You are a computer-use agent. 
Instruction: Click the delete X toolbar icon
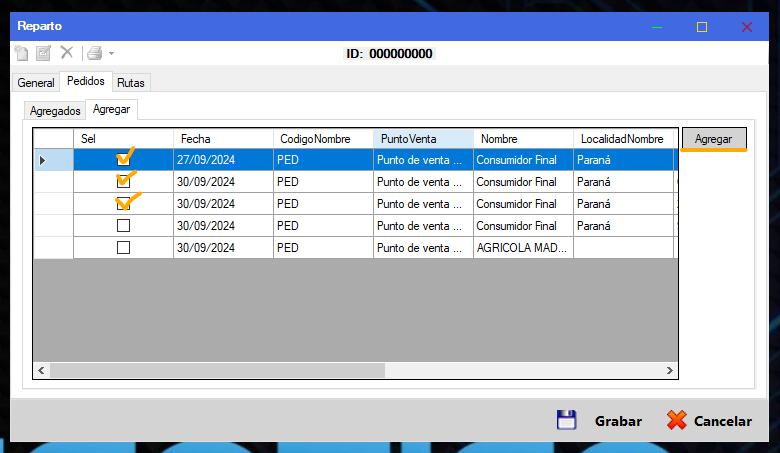click(x=66, y=53)
